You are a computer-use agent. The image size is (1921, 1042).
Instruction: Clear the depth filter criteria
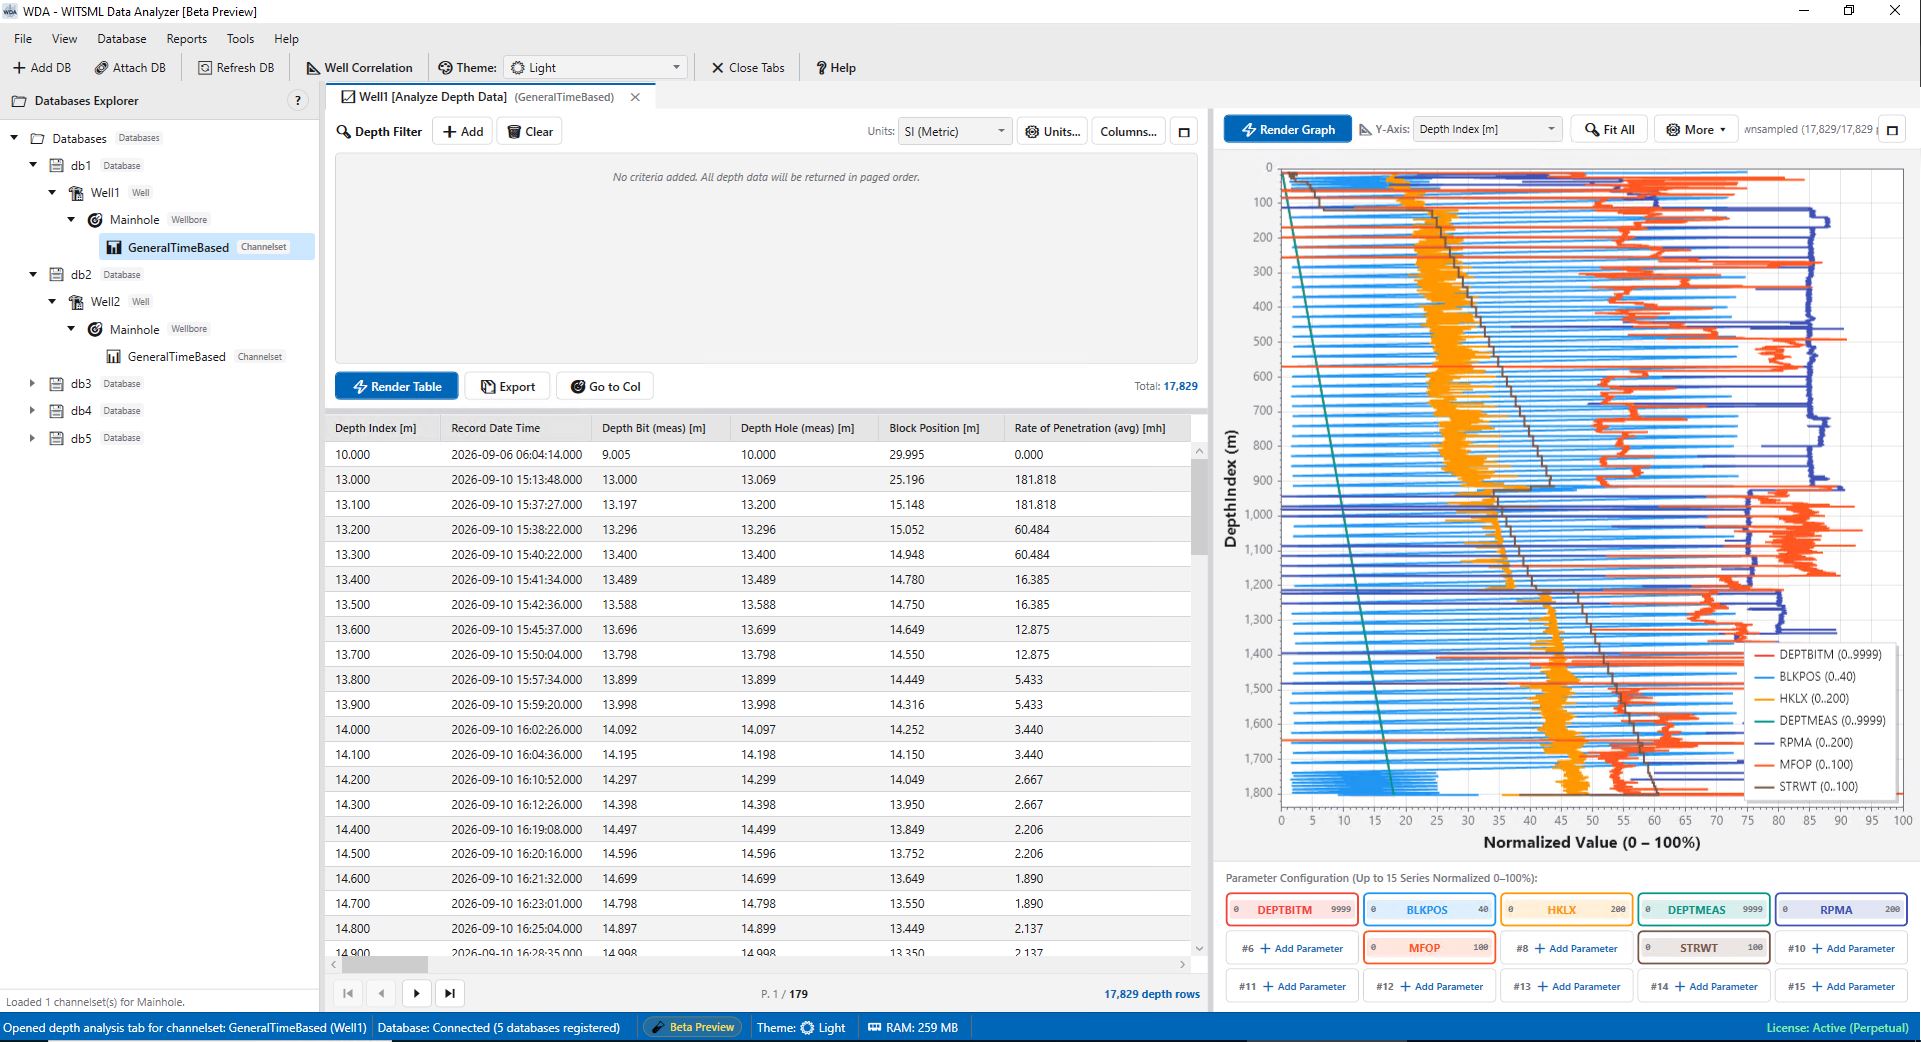click(x=530, y=132)
